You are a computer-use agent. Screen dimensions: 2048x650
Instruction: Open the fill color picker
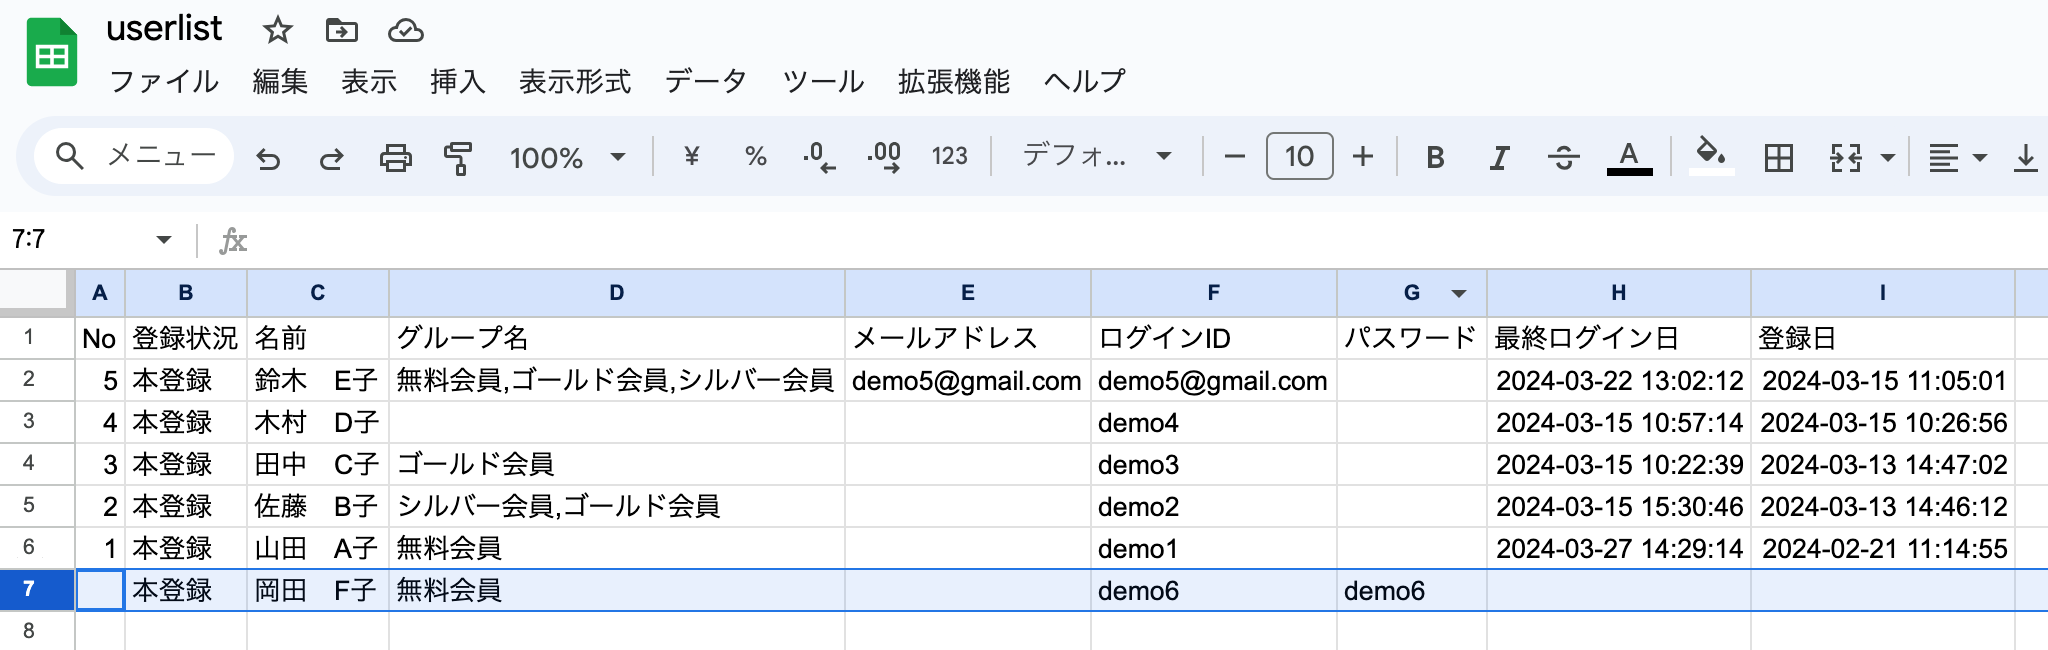click(x=1711, y=156)
